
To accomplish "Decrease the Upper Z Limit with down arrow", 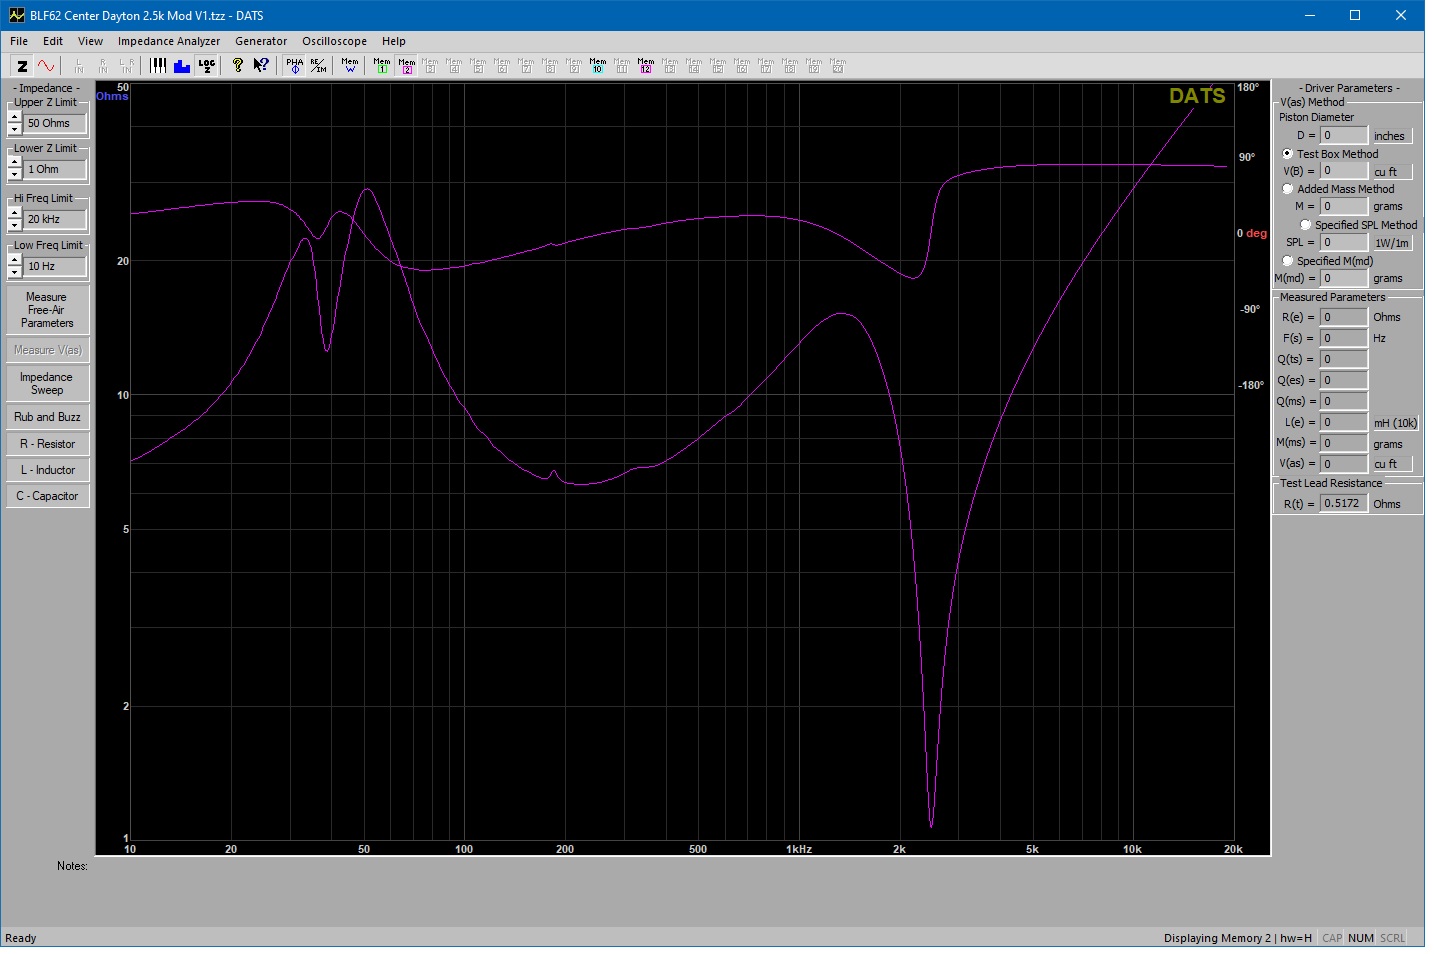I will tap(14, 129).
